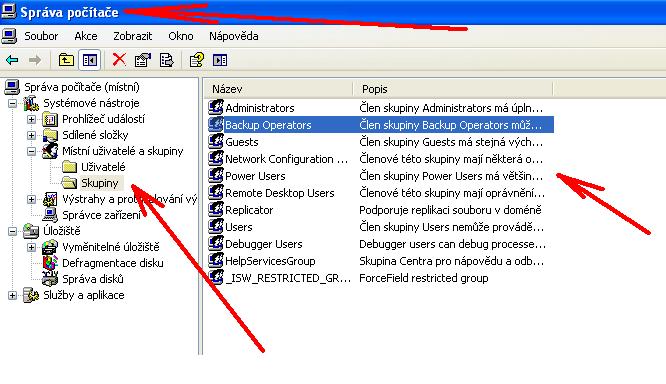The width and height of the screenshot is (666, 384).
Task: Select Správa disků in tree
Action: coord(93,279)
